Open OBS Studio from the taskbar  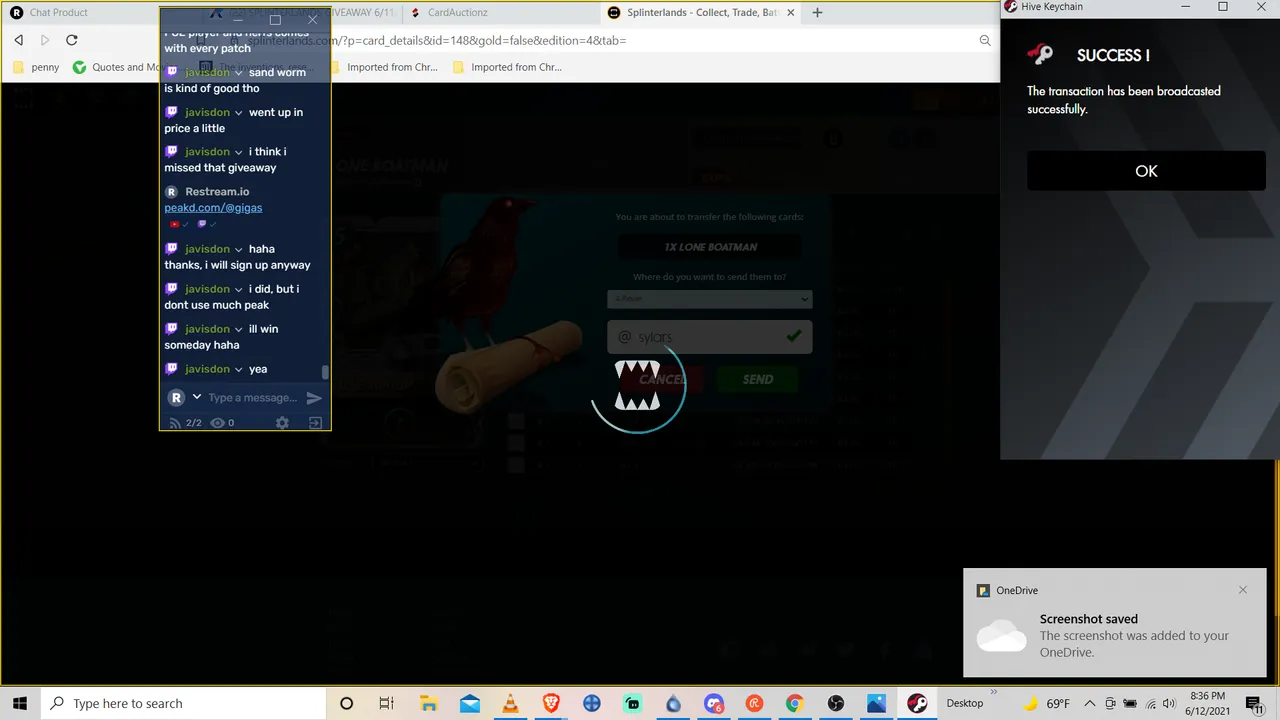835,703
